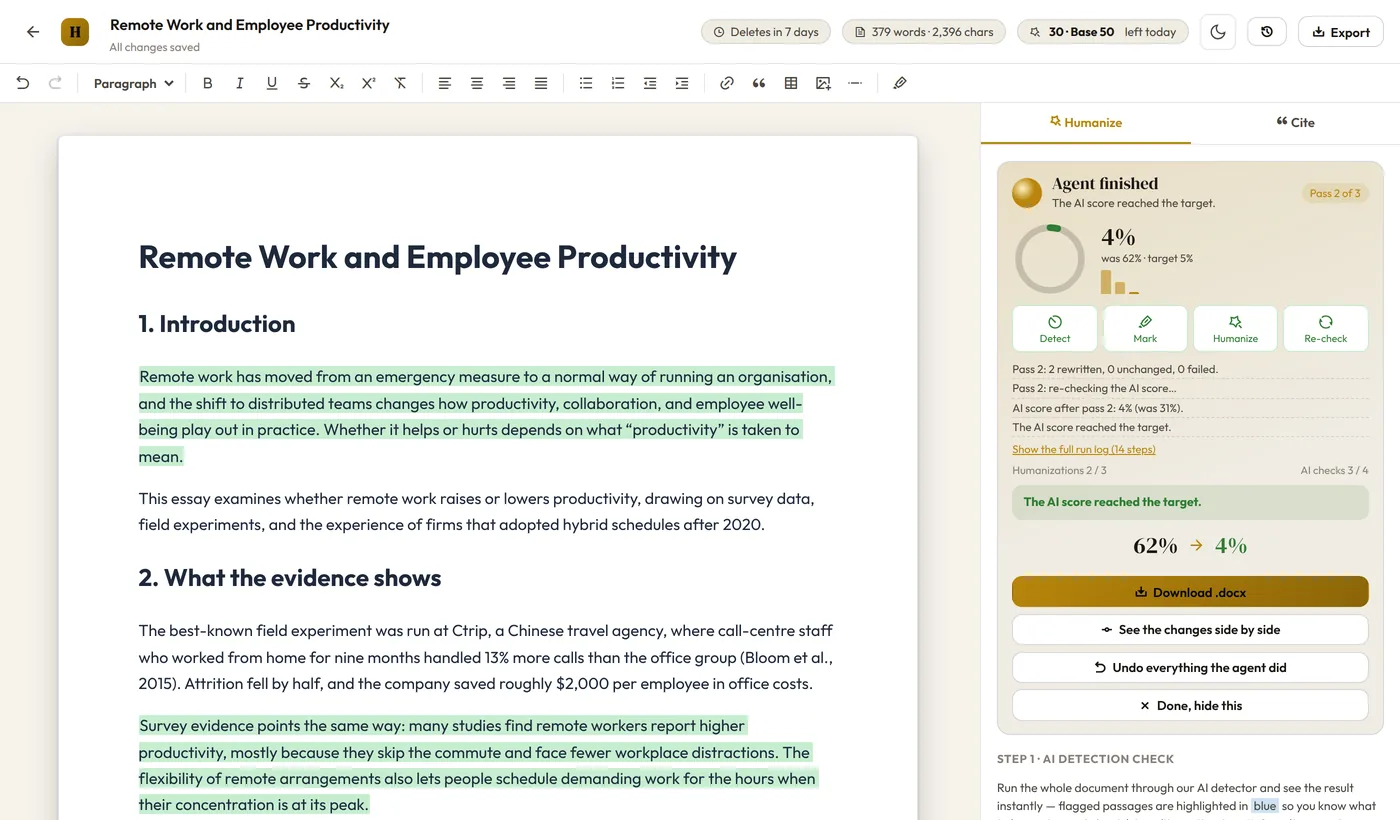
Task: Click the green AI score reached target banner
Action: point(1190,503)
